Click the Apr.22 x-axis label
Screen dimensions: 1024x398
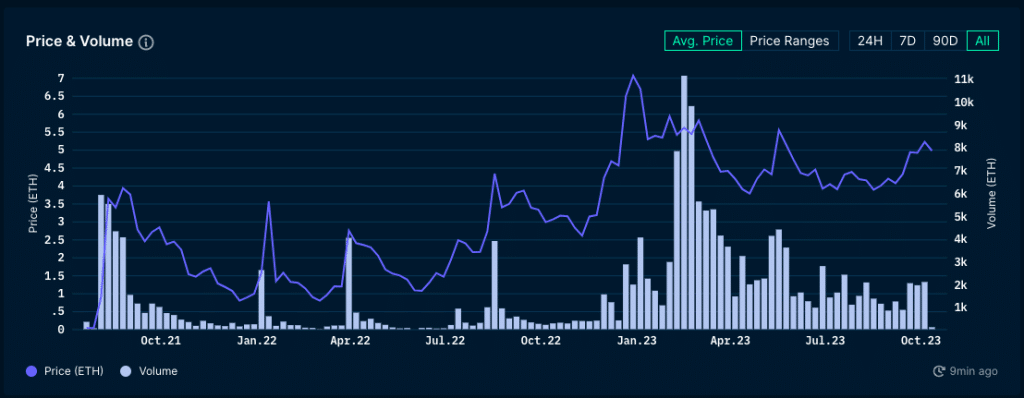(x=351, y=340)
